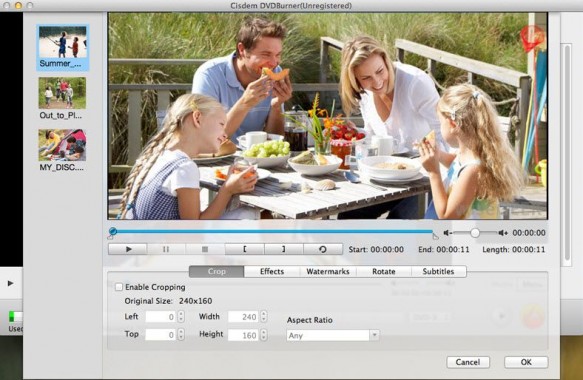Switch to the Crop tab
The height and width of the screenshot is (380, 583).
pyautogui.click(x=217, y=271)
